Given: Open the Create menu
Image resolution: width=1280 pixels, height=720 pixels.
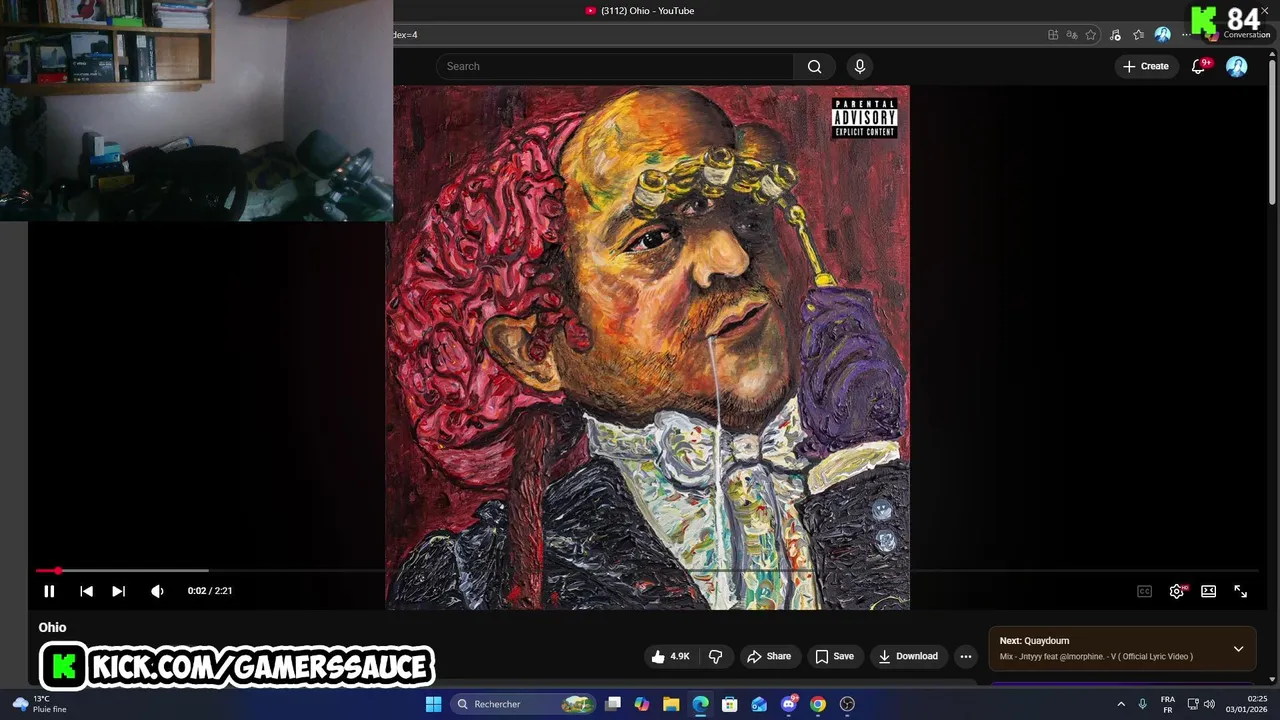Looking at the screenshot, I should 1146,66.
